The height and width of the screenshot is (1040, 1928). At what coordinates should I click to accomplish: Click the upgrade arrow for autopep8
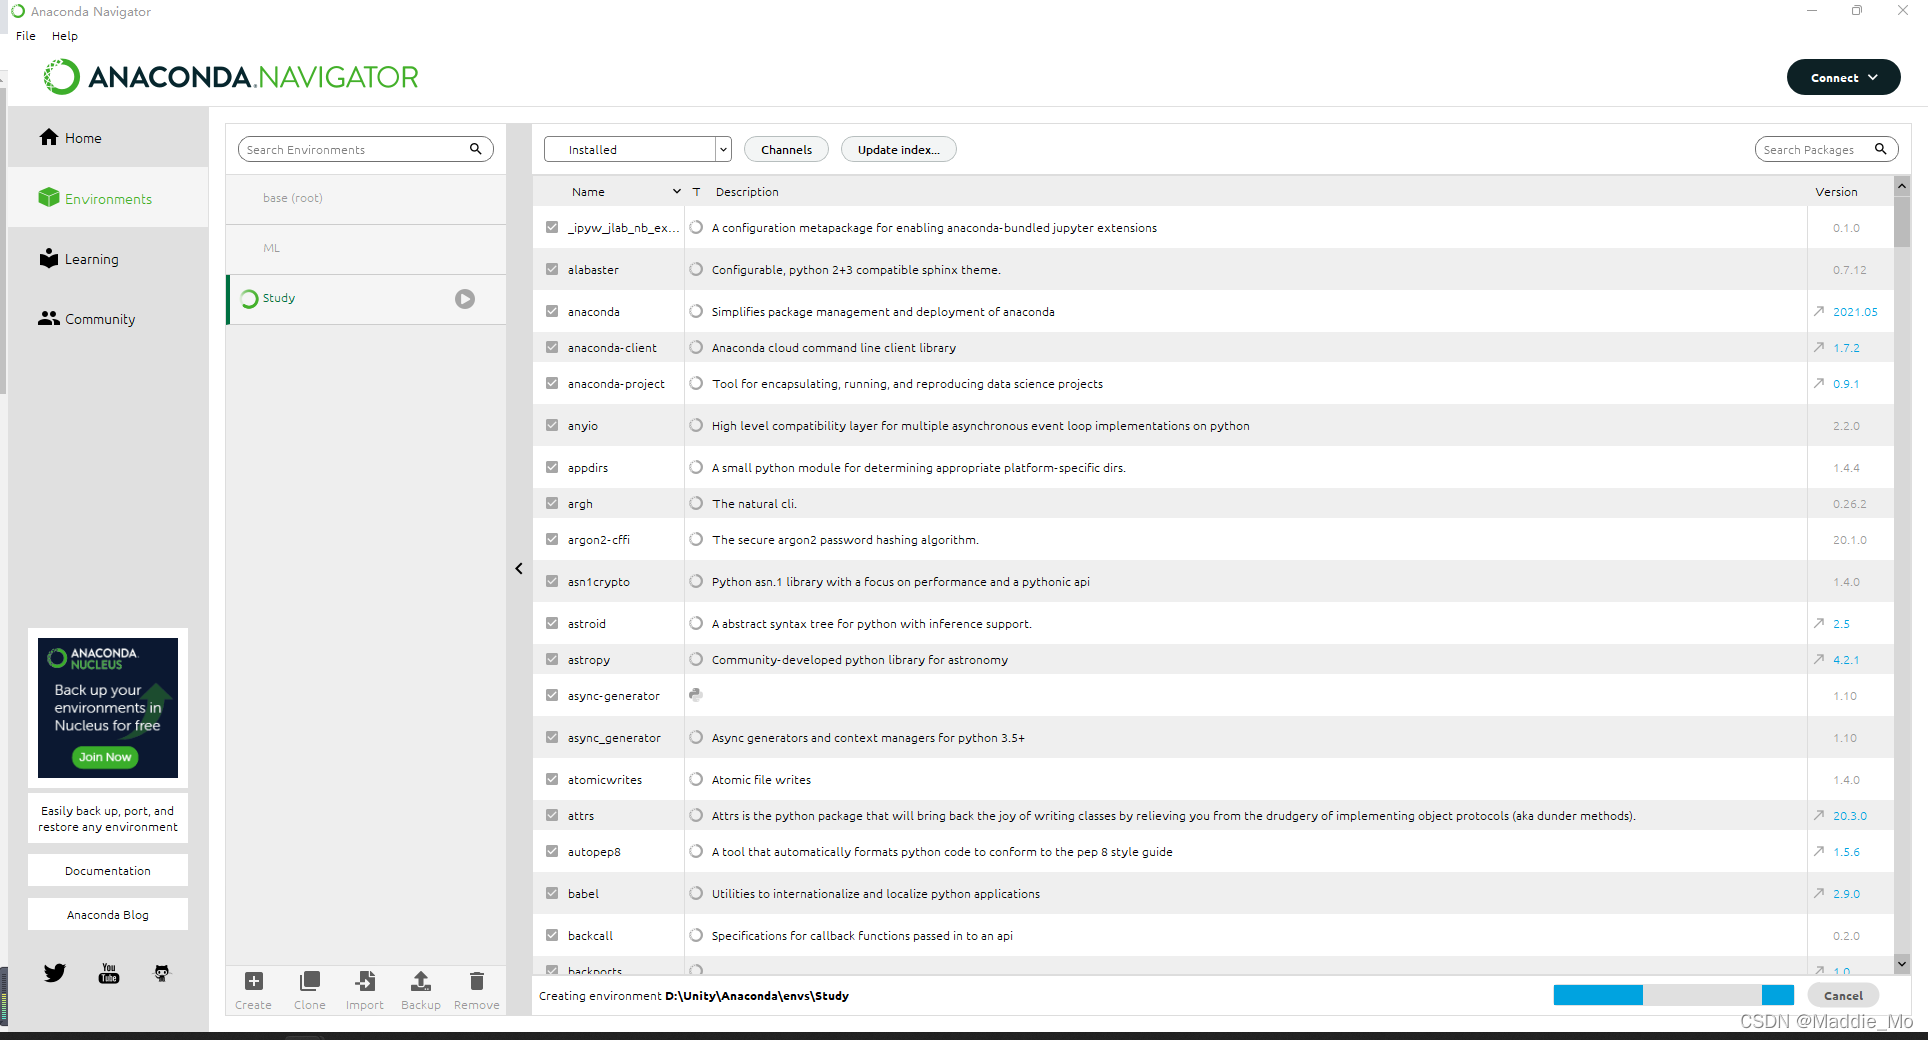tap(1819, 852)
